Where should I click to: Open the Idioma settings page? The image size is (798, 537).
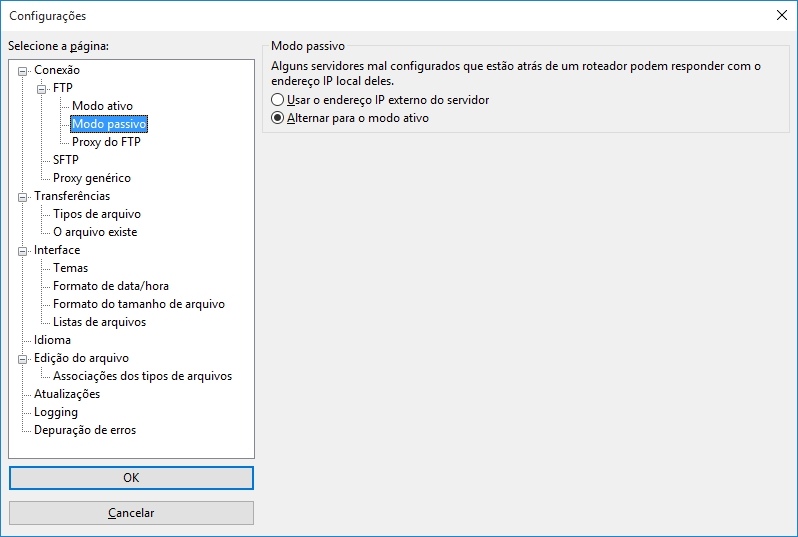(x=52, y=340)
